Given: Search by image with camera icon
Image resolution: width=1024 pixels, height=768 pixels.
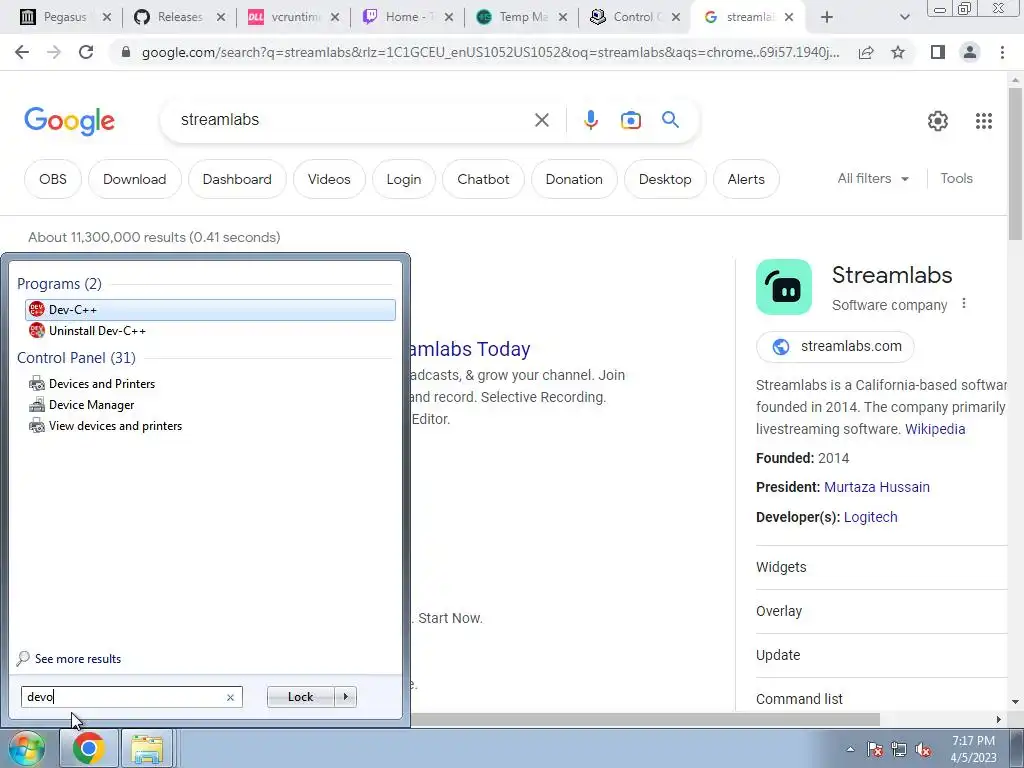Looking at the screenshot, I should click(630, 120).
